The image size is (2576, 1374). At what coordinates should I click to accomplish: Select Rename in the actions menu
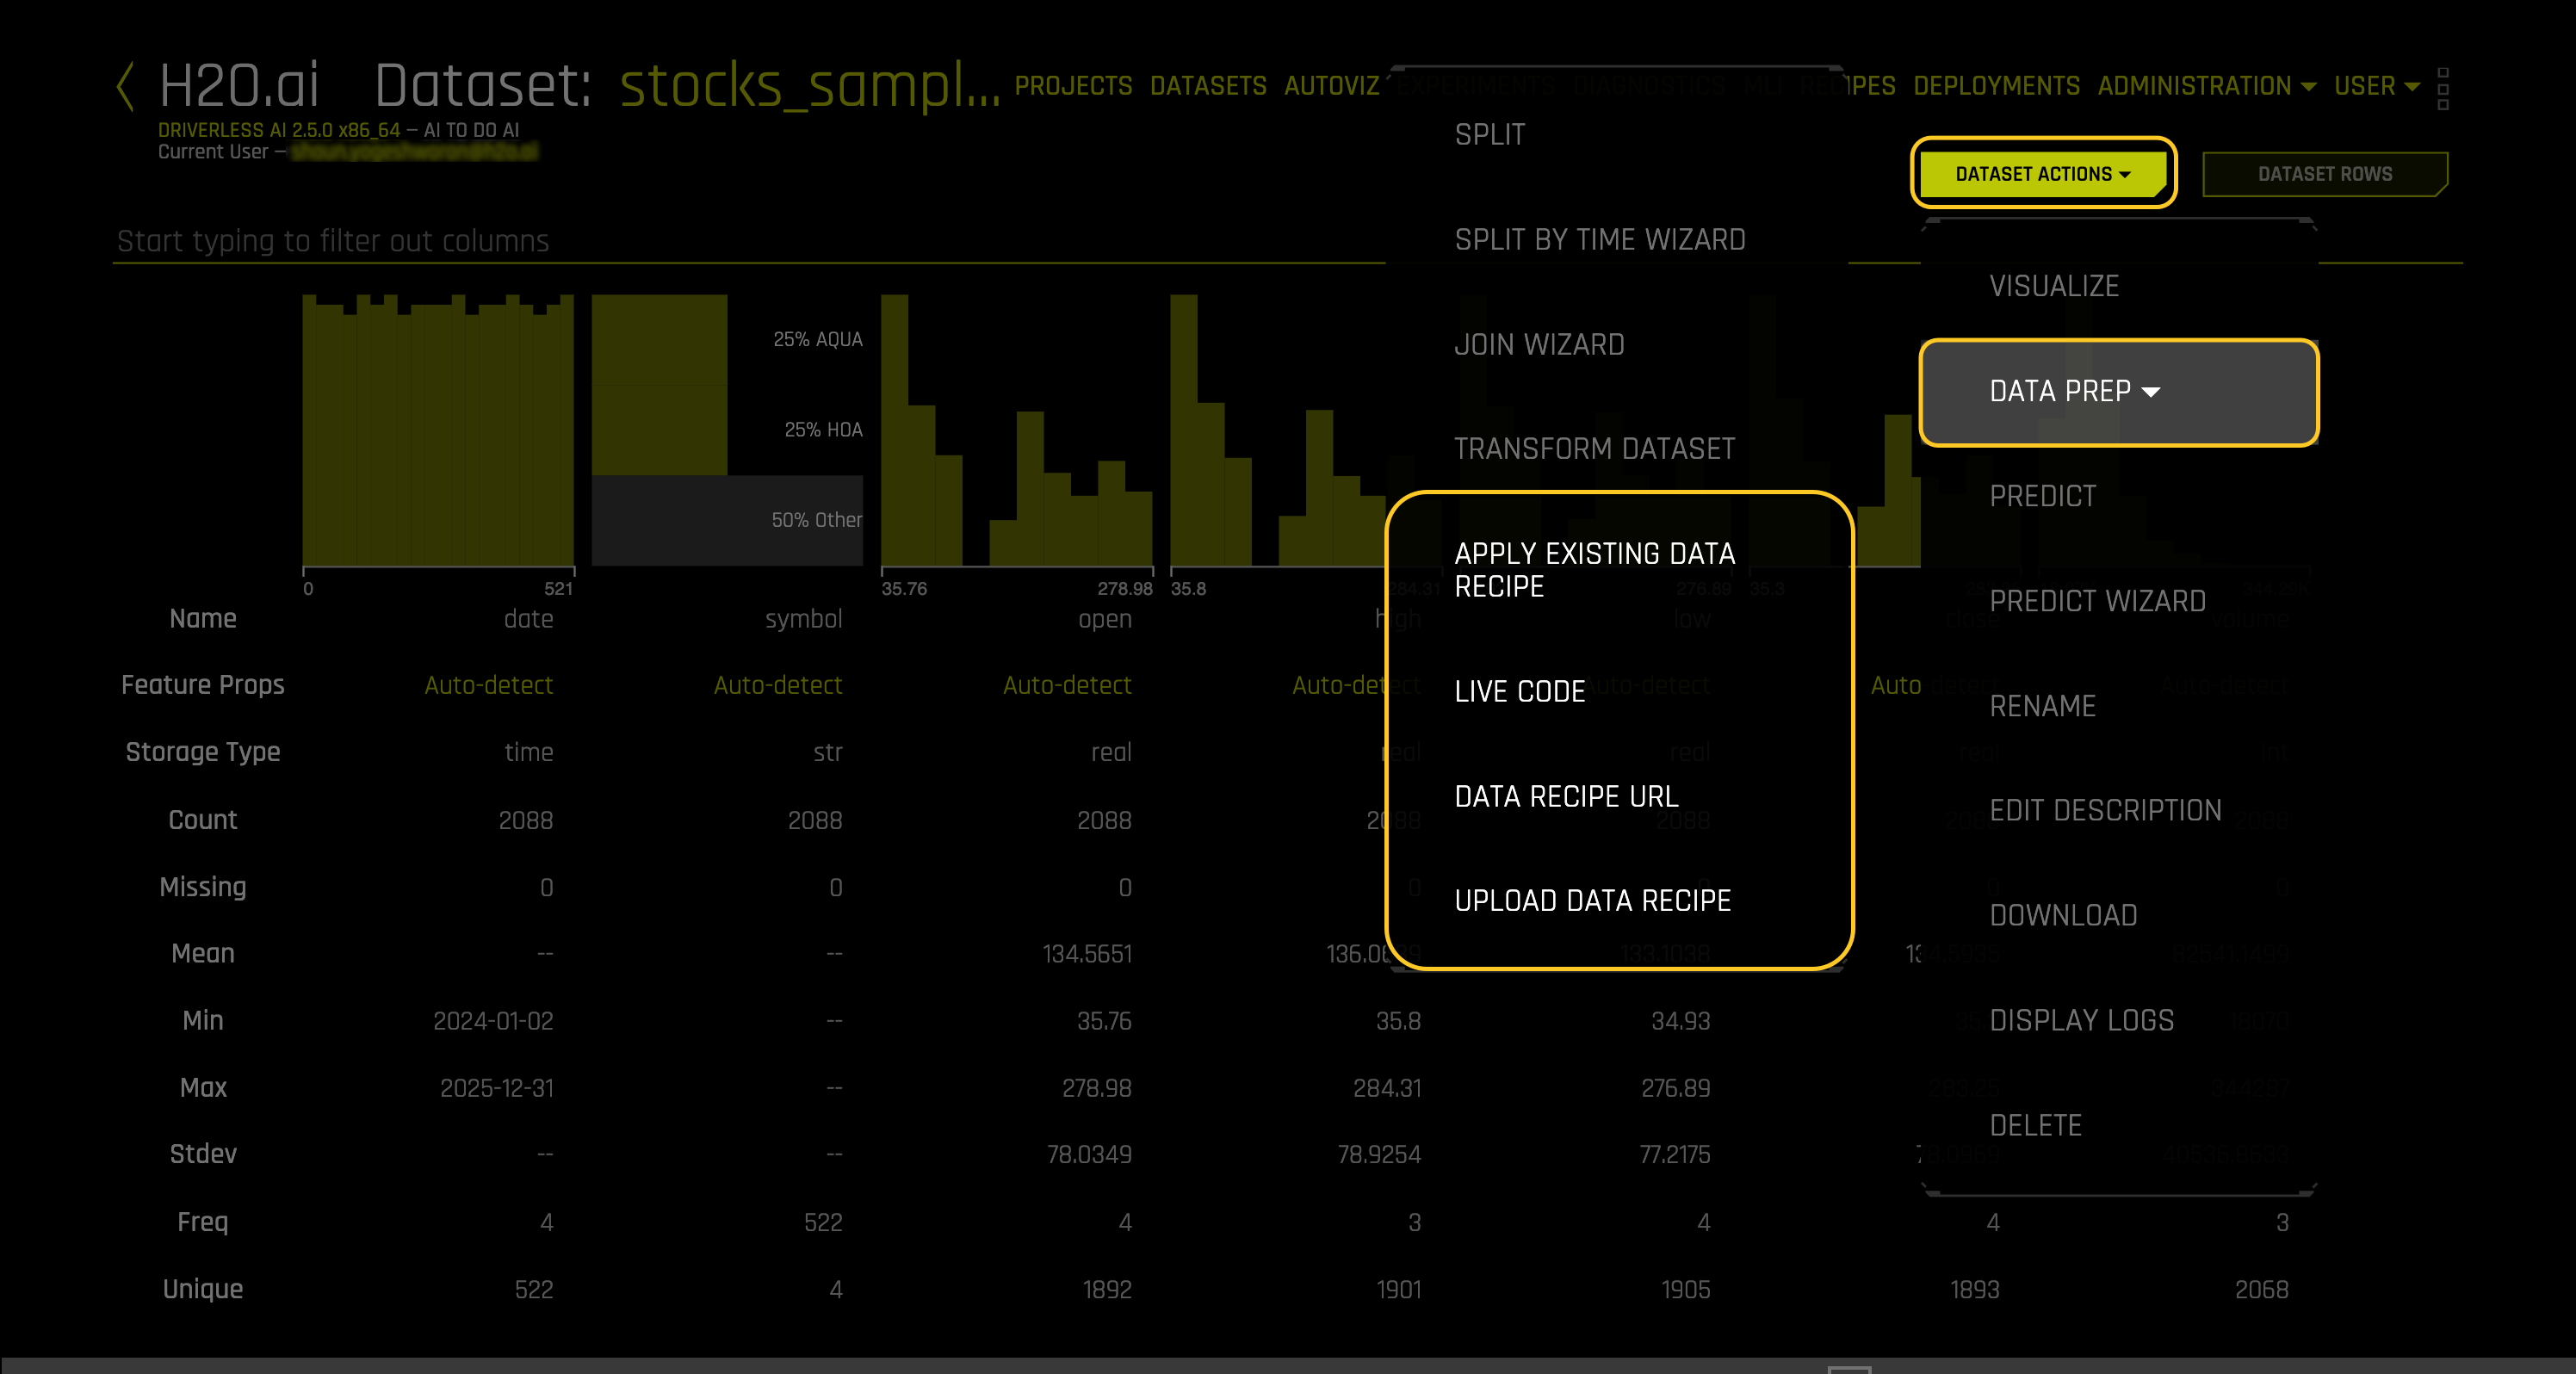(2042, 707)
